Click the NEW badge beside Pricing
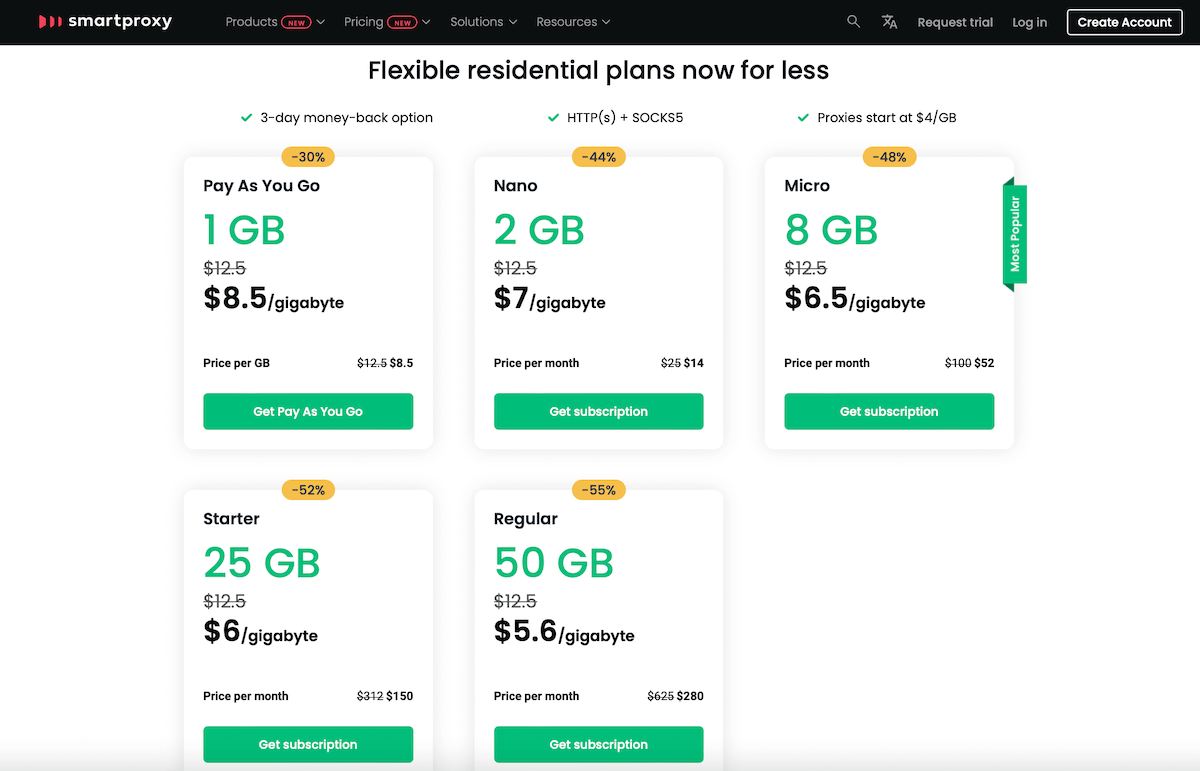Screen dimensions: 1200x771 pyautogui.click(x=402, y=22)
